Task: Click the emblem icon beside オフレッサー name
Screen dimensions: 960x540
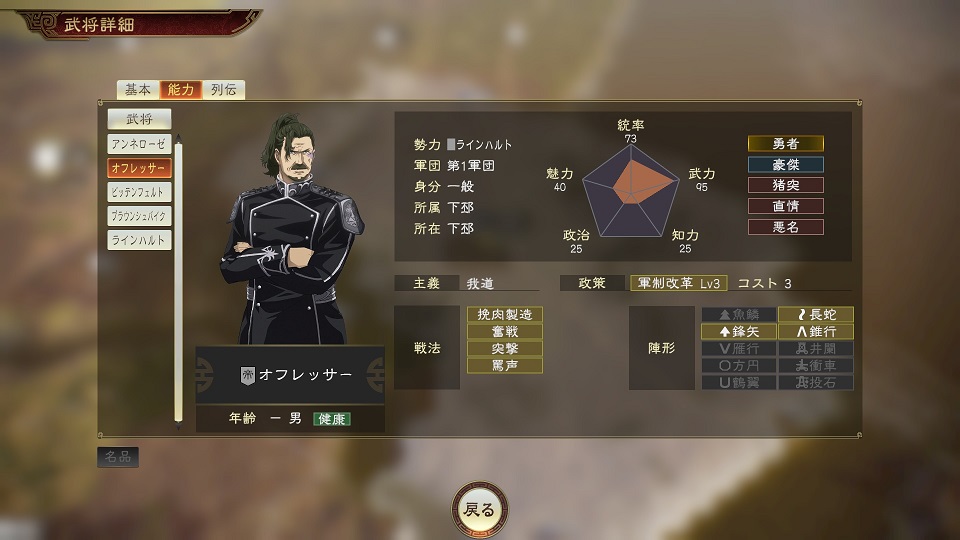Action: [247, 375]
